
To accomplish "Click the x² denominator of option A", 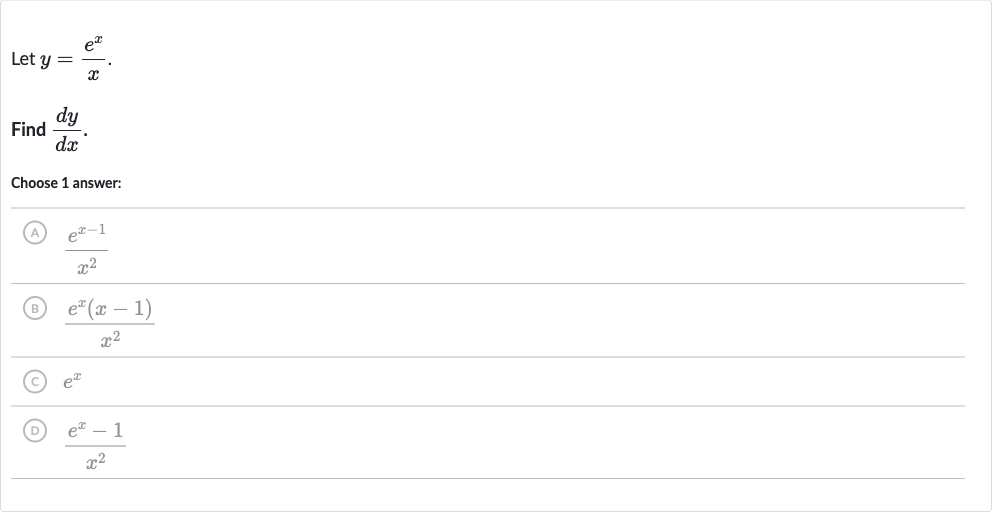I will click(87, 266).
